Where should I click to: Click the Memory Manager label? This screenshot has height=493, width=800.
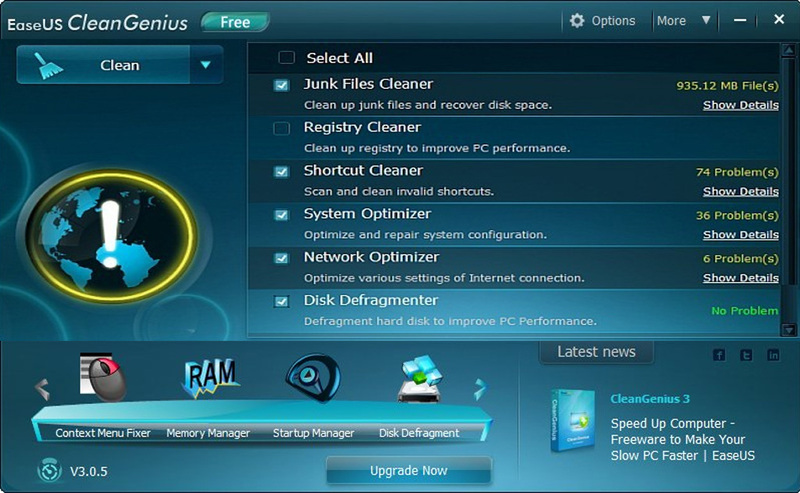pyautogui.click(x=208, y=433)
